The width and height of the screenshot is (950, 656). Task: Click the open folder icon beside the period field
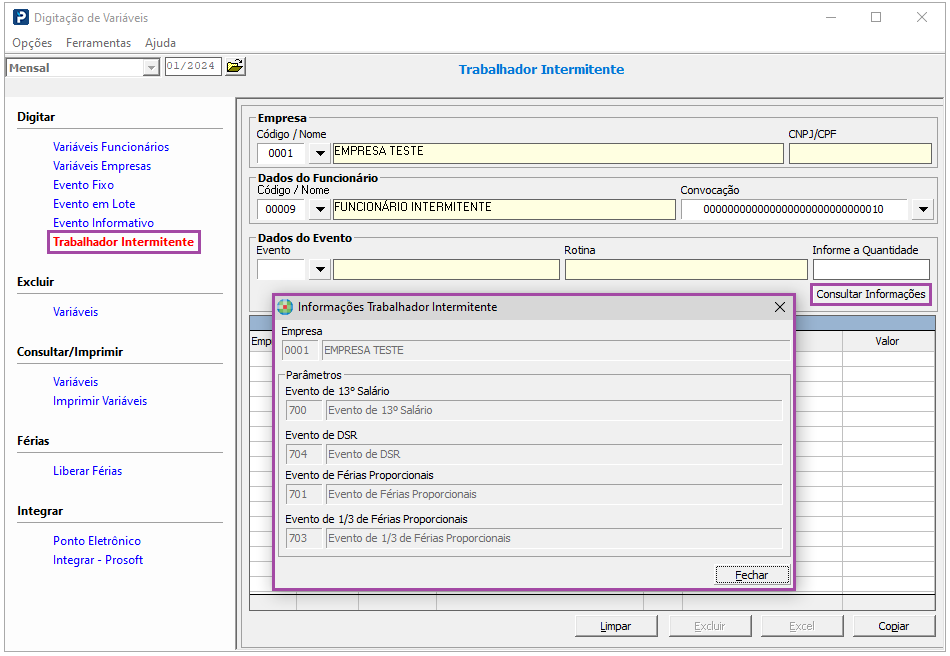(x=235, y=66)
